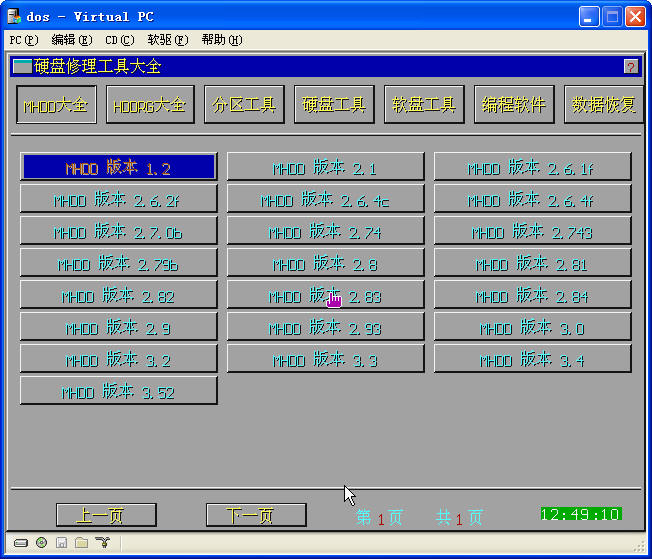Viewport: 652px width, 559px height.
Task: Launch MHDD 版本 3.4
Action: (x=532, y=359)
